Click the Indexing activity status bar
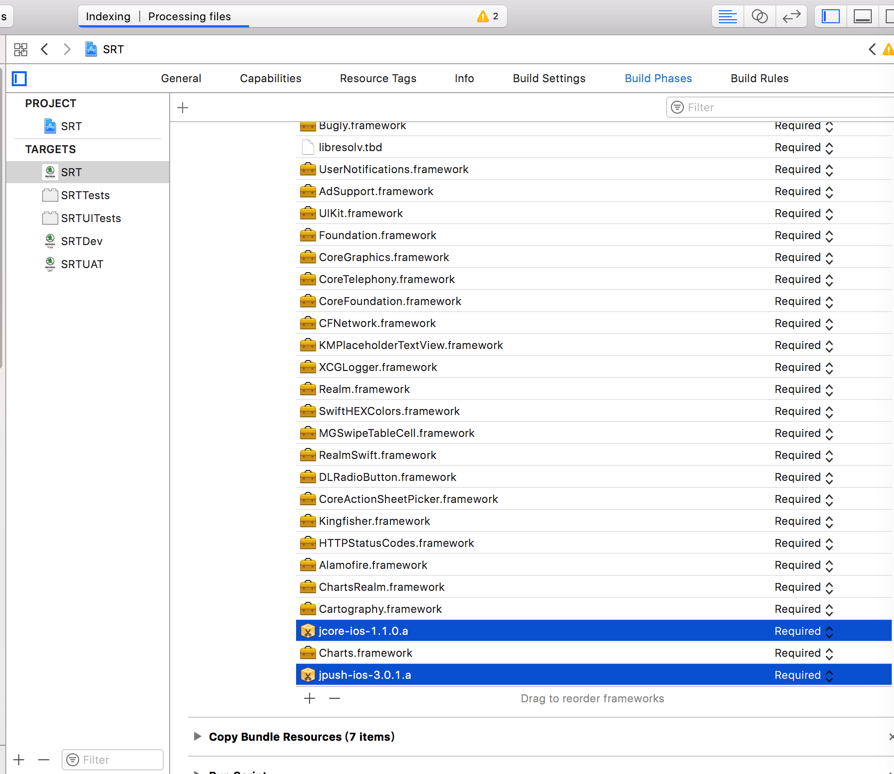The width and height of the screenshot is (894, 774). tap(292, 17)
